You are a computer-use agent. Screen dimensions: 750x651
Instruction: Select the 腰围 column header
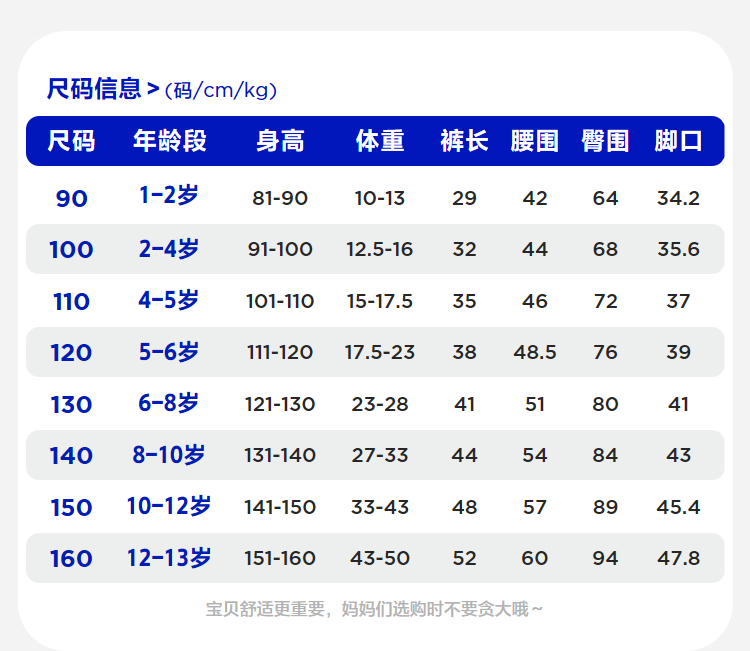coord(534,141)
